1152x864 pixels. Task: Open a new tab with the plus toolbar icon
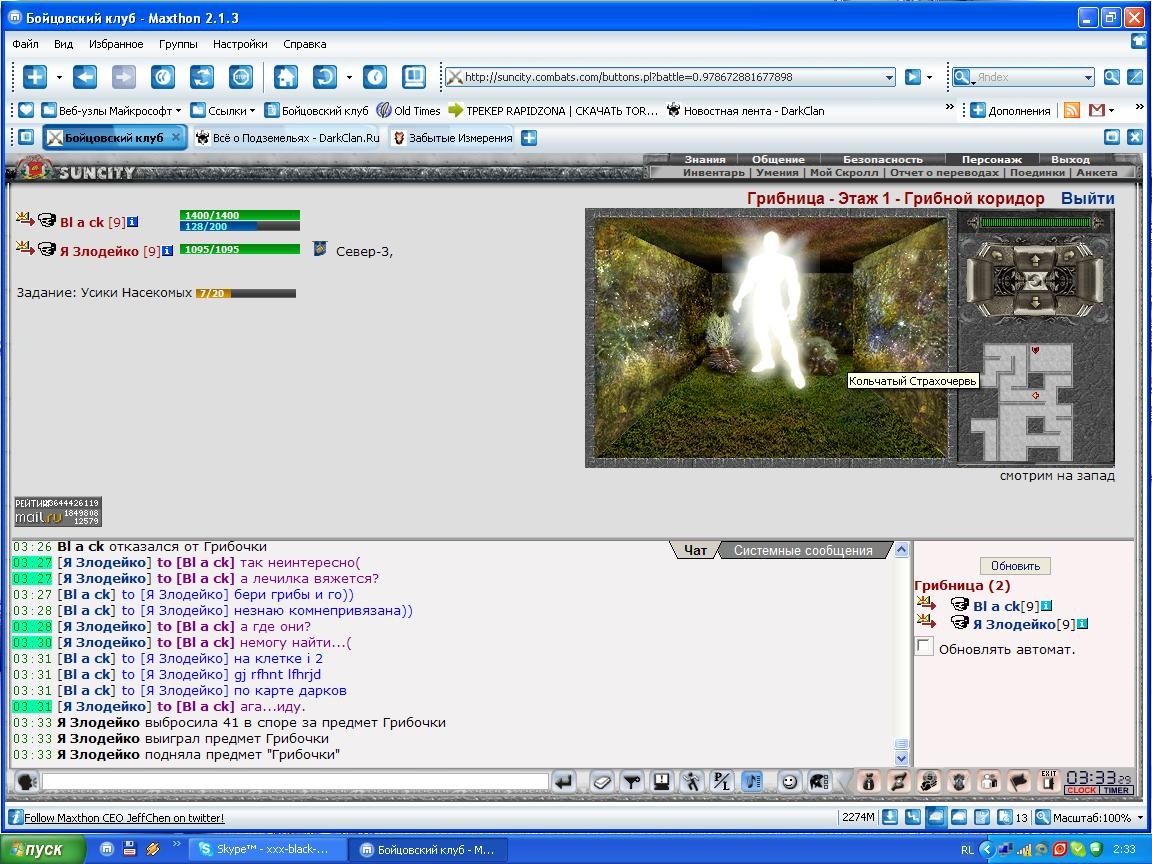35,76
